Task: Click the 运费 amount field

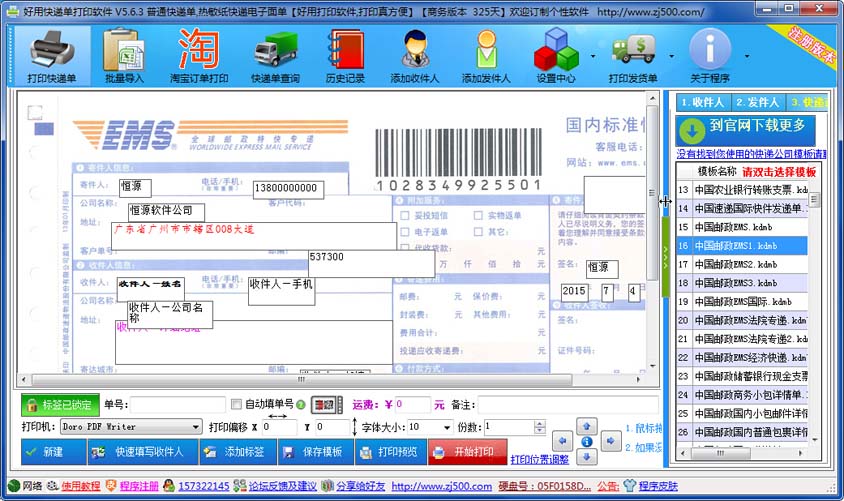Action: pos(412,405)
